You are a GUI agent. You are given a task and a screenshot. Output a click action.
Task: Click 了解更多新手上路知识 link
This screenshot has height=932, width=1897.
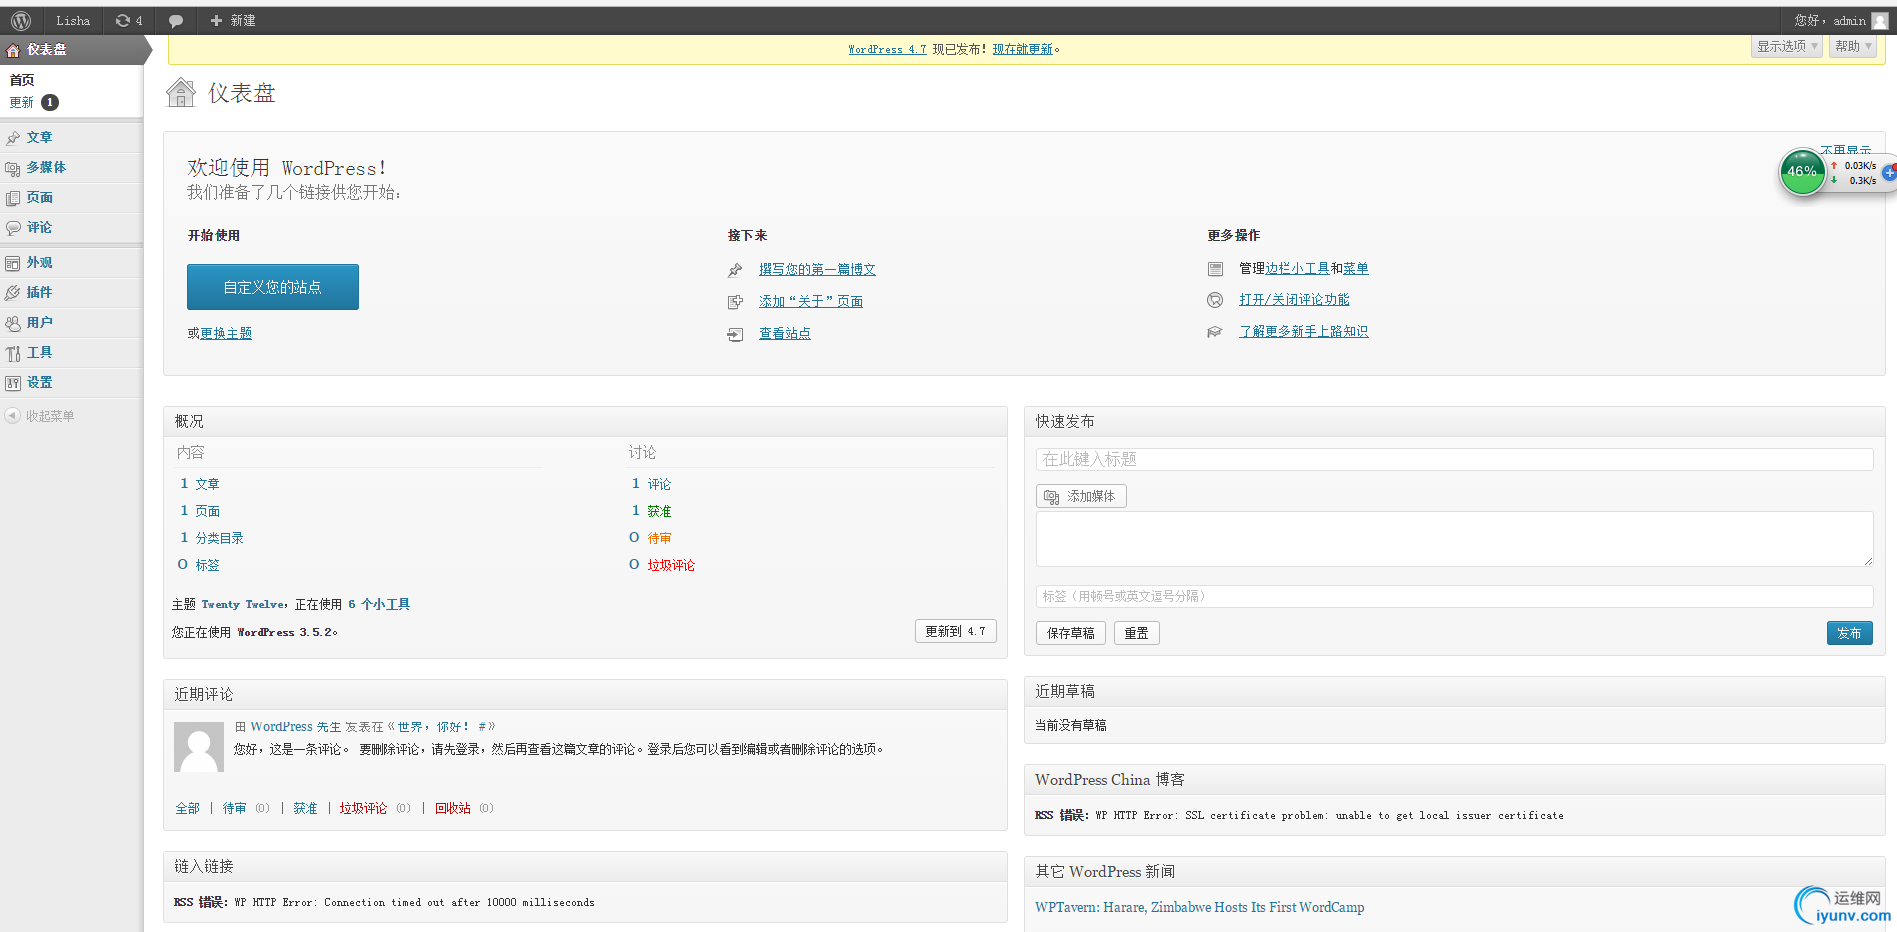coord(1304,331)
